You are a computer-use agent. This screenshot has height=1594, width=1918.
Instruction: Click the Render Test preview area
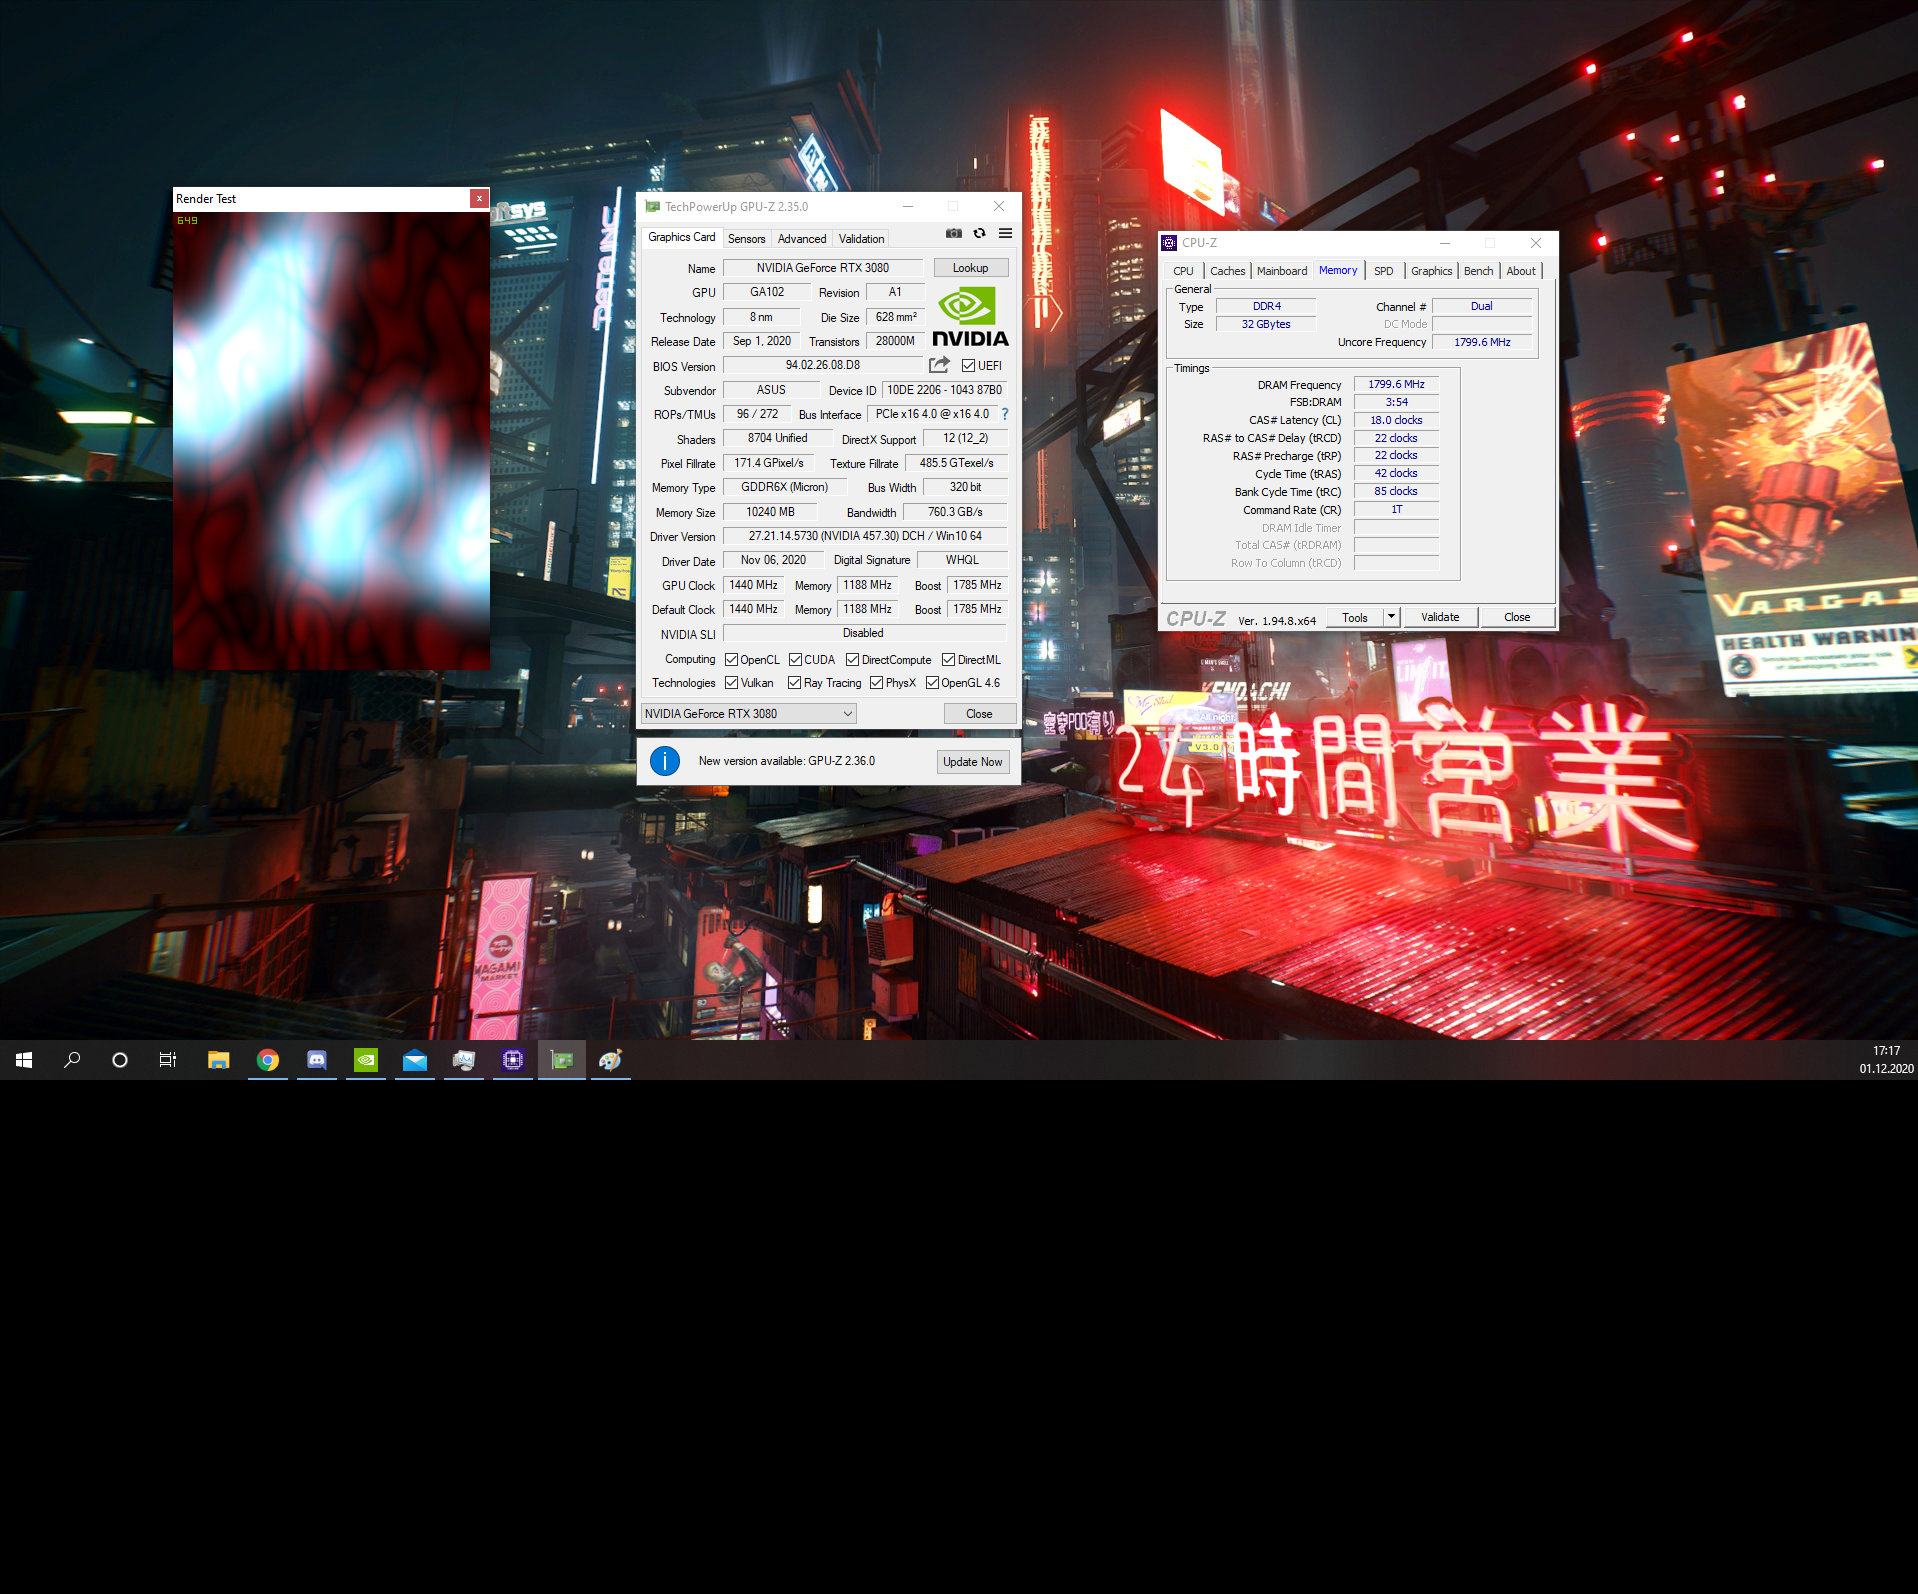coord(331,440)
